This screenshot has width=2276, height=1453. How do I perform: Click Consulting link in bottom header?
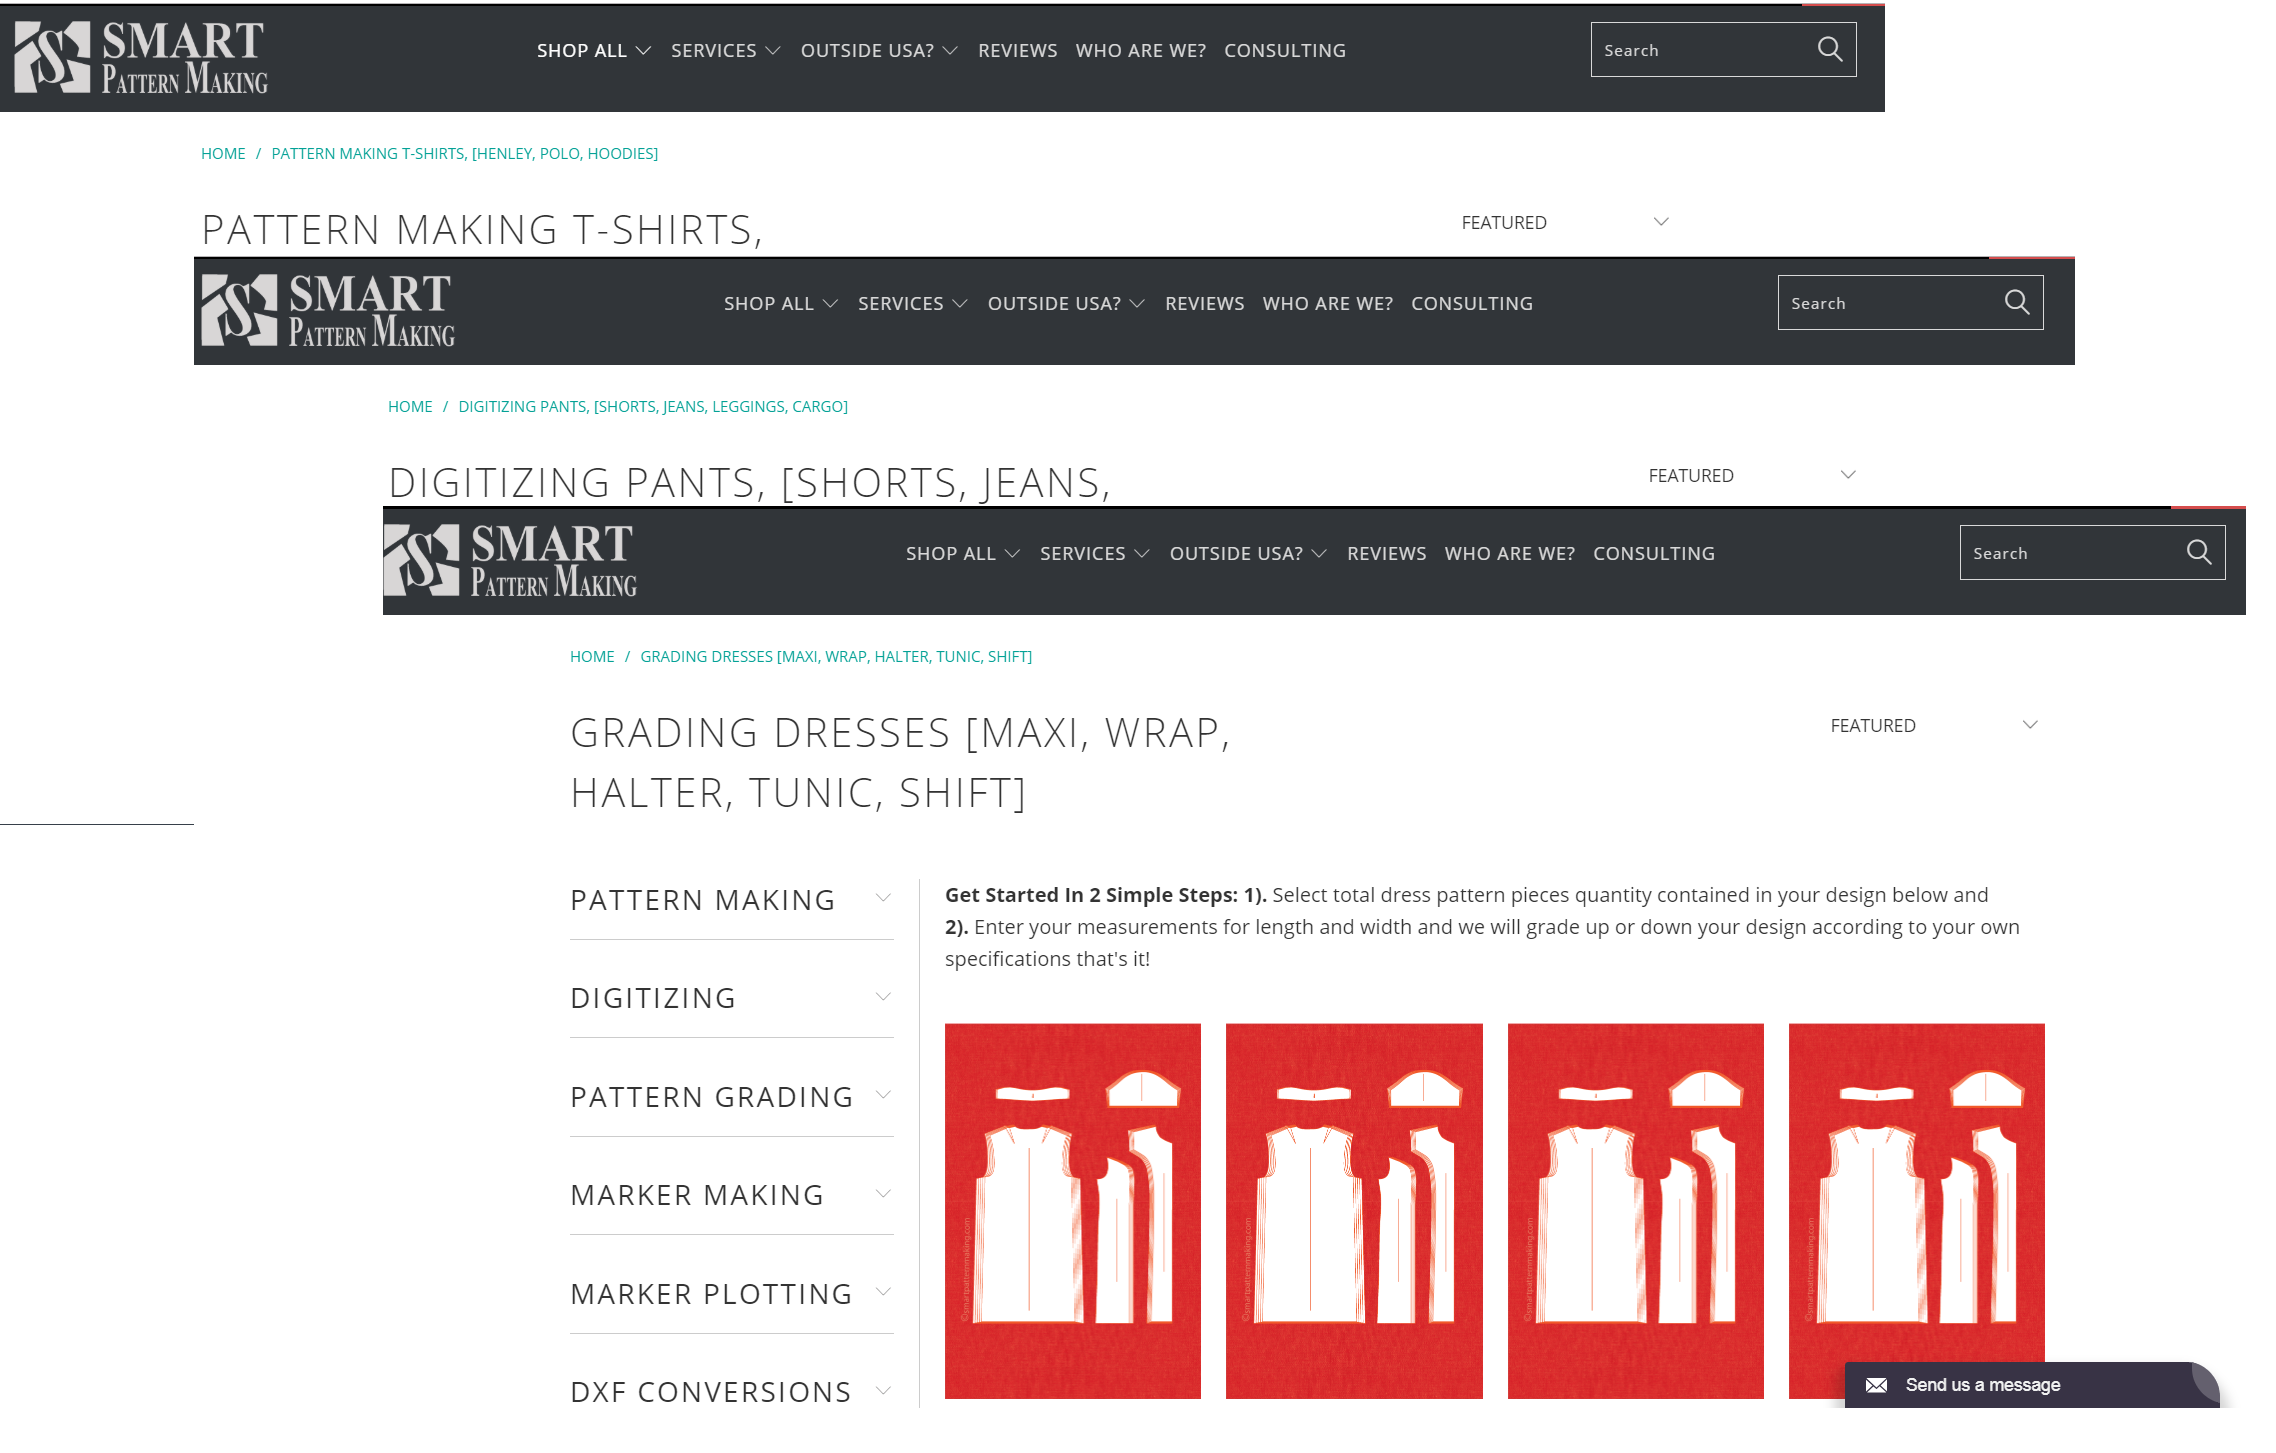tap(1653, 553)
